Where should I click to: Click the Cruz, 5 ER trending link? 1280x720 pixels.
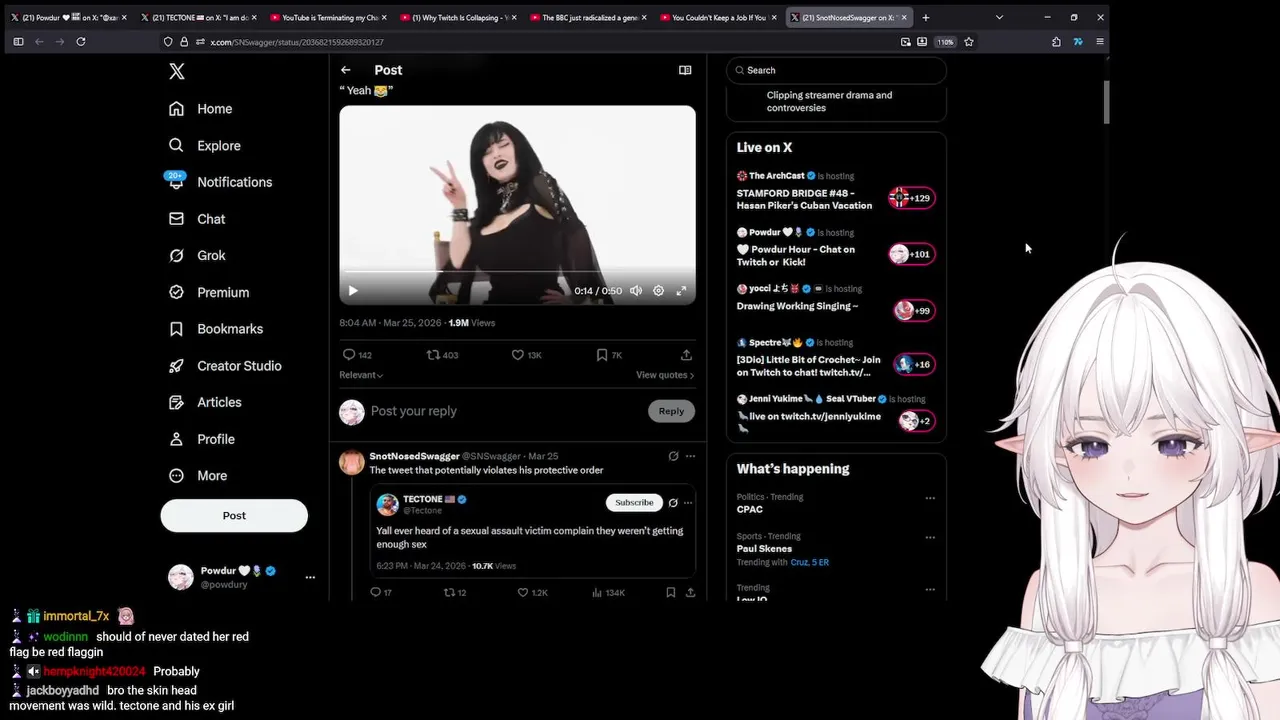(810, 563)
